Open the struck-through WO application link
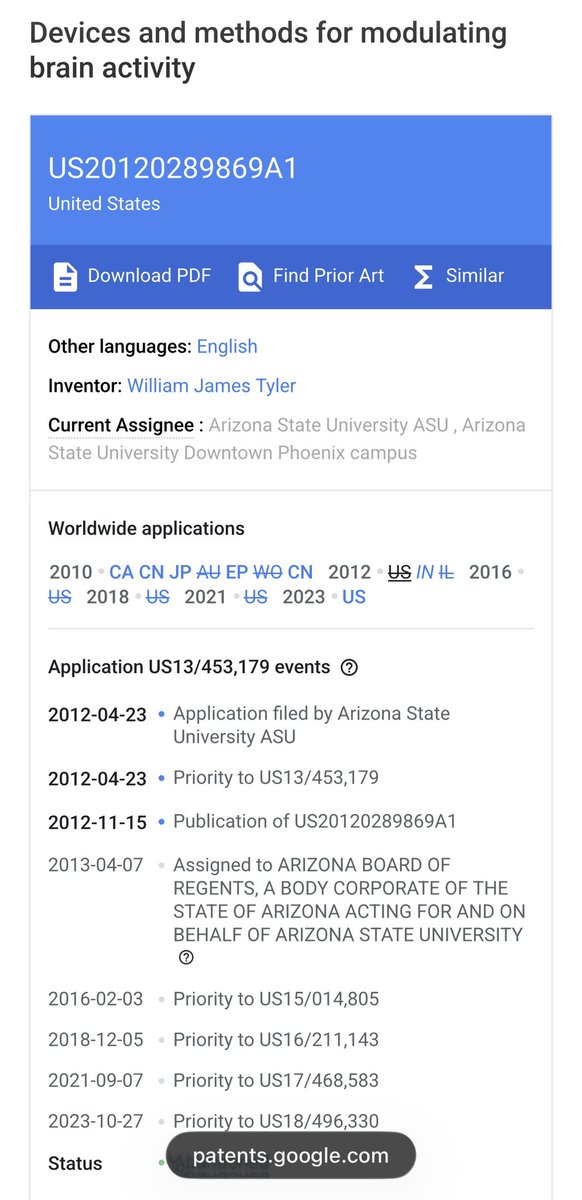 click(268, 572)
